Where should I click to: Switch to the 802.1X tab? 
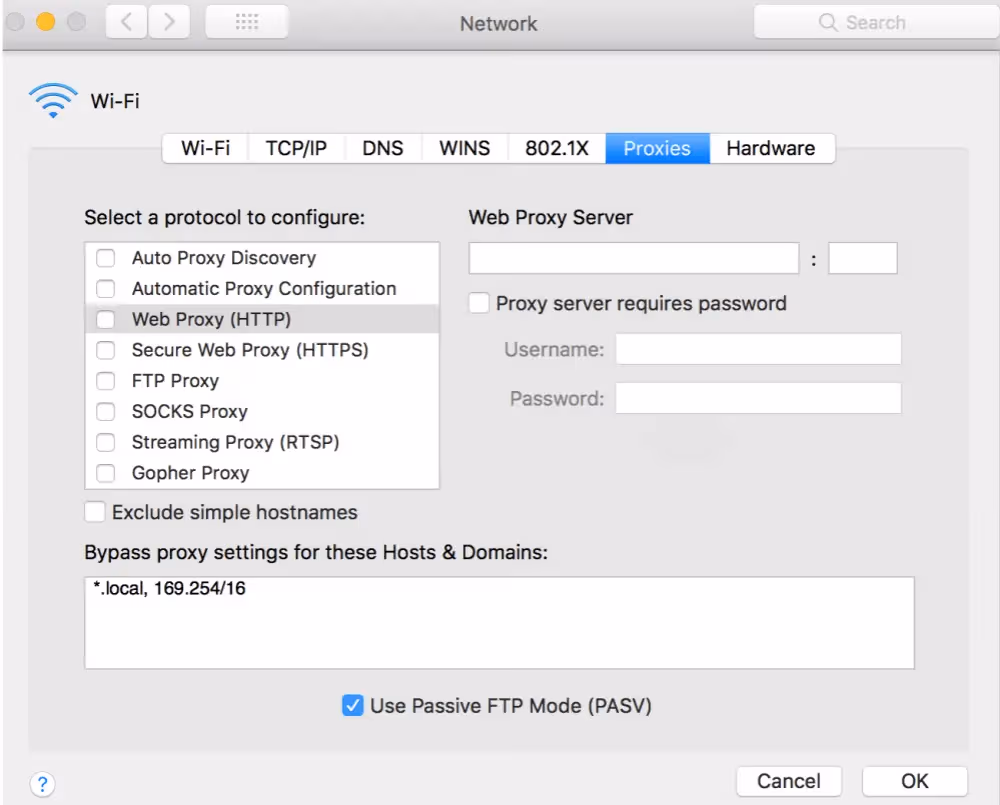(x=556, y=148)
